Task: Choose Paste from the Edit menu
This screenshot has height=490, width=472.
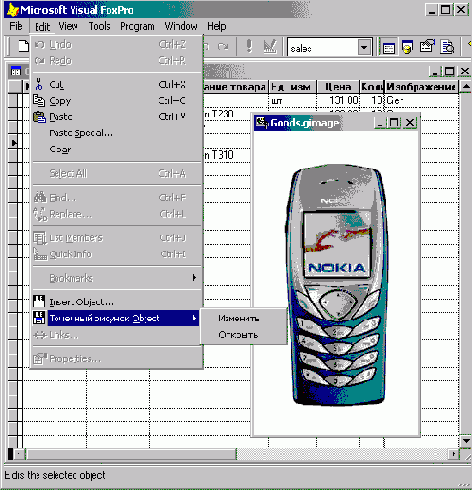Action: click(x=116, y=117)
